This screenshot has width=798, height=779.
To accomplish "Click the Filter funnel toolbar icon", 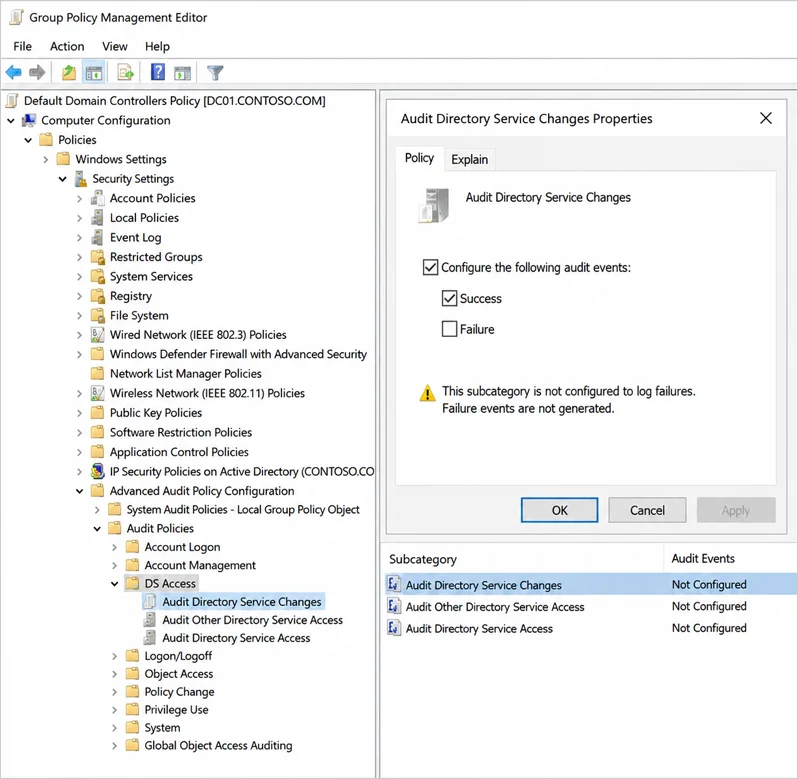I will (x=215, y=73).
